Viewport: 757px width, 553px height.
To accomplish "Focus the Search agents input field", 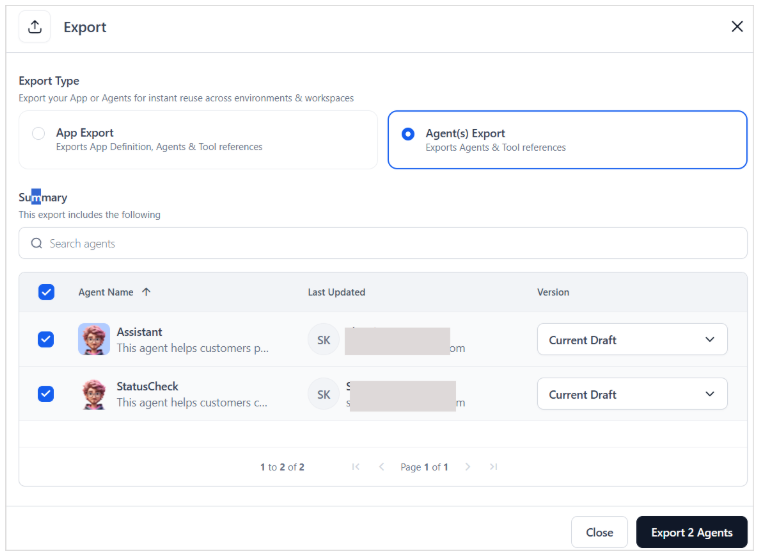I will (383, 243).
